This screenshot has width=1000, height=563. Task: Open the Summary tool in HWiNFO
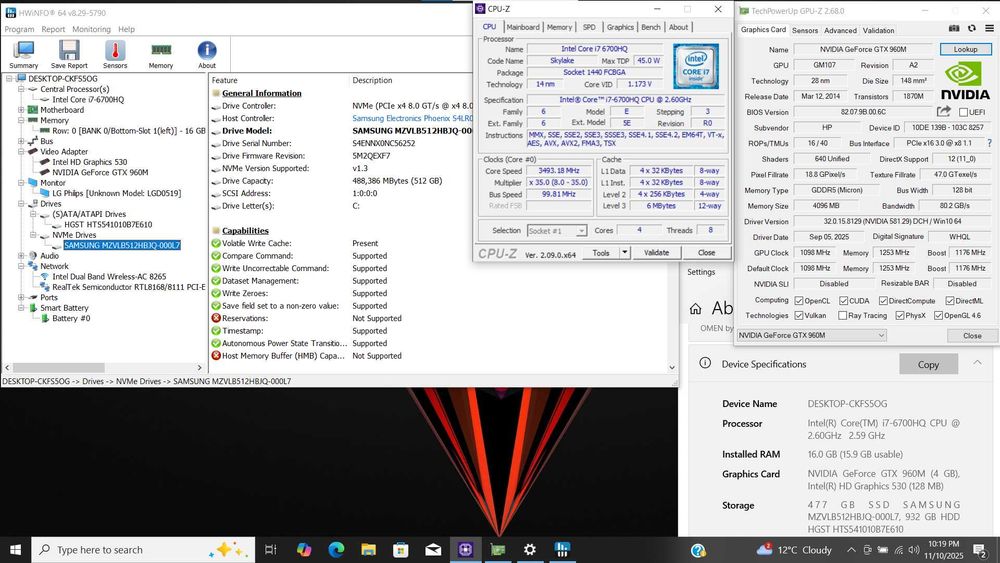click(24, 54)
